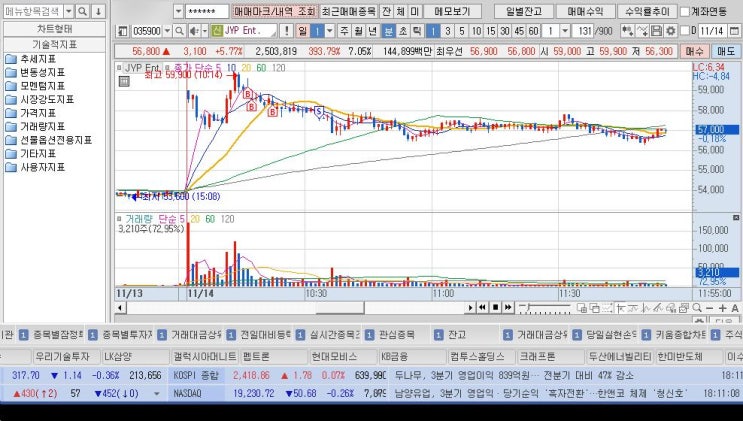Expand the 기타지표 folder

[x=31, y=154]
